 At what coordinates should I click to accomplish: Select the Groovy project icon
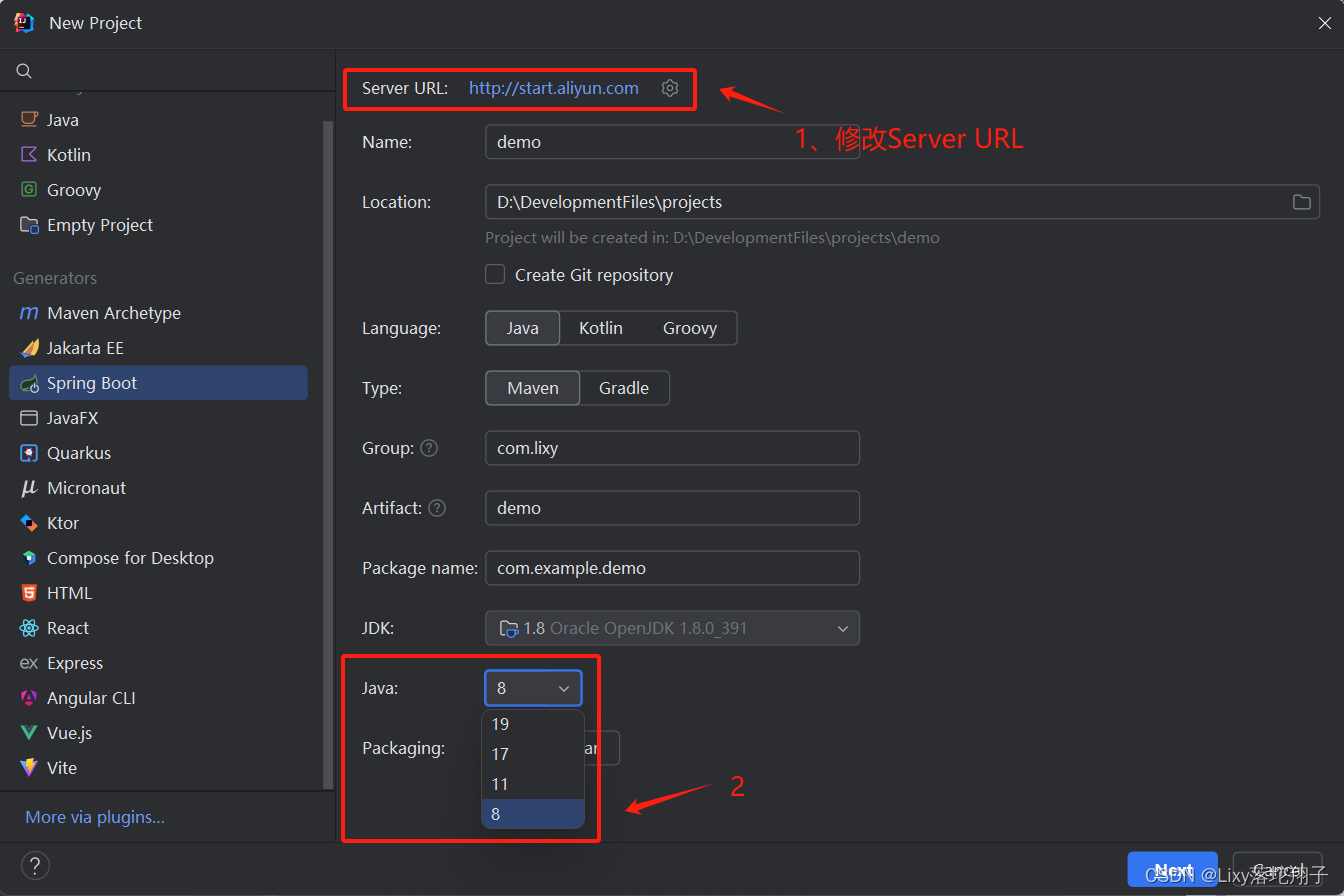click(29, 190)
